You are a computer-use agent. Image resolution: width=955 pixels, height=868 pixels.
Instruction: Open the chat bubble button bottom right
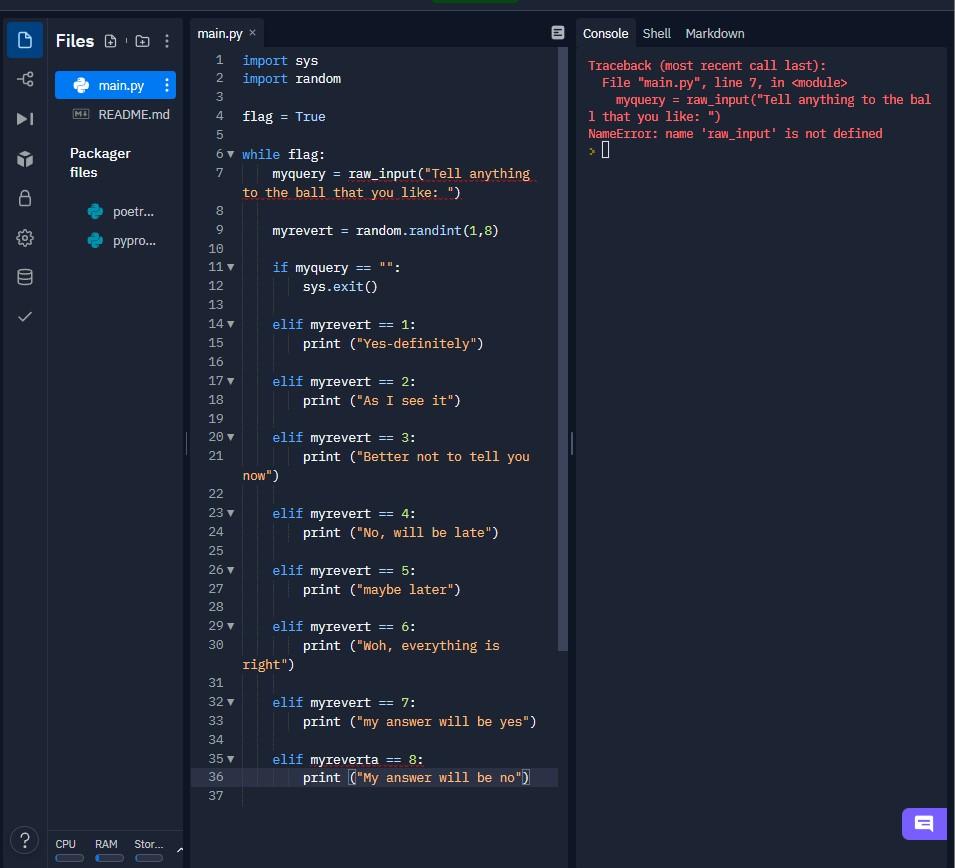coord(923,824)
